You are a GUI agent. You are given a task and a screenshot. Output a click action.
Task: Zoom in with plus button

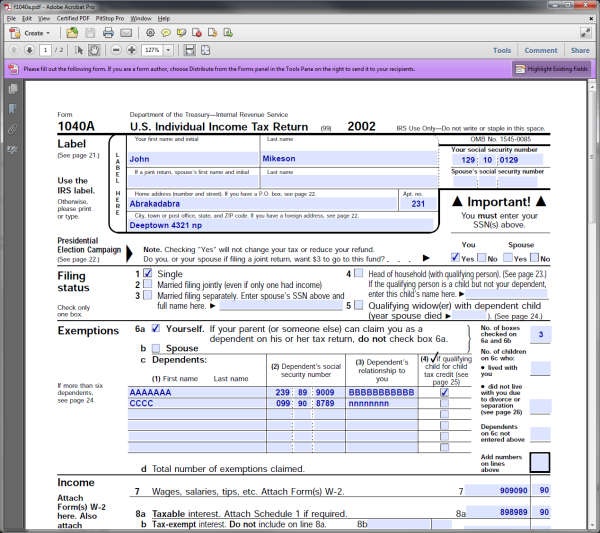(x=132, y=50)
